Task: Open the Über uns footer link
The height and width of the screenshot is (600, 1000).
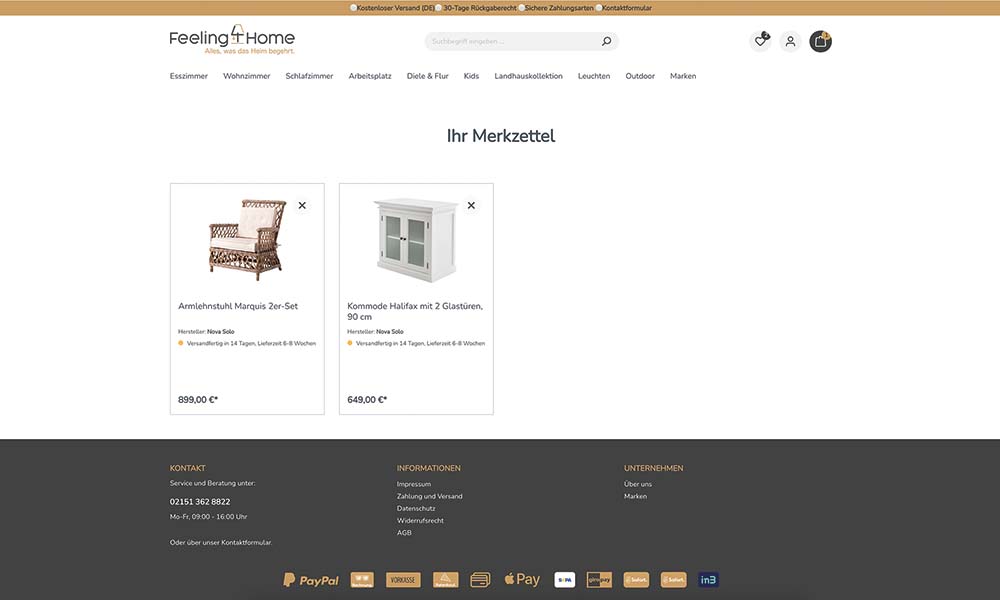Action: pyautogui.click(x=638, y=484)
